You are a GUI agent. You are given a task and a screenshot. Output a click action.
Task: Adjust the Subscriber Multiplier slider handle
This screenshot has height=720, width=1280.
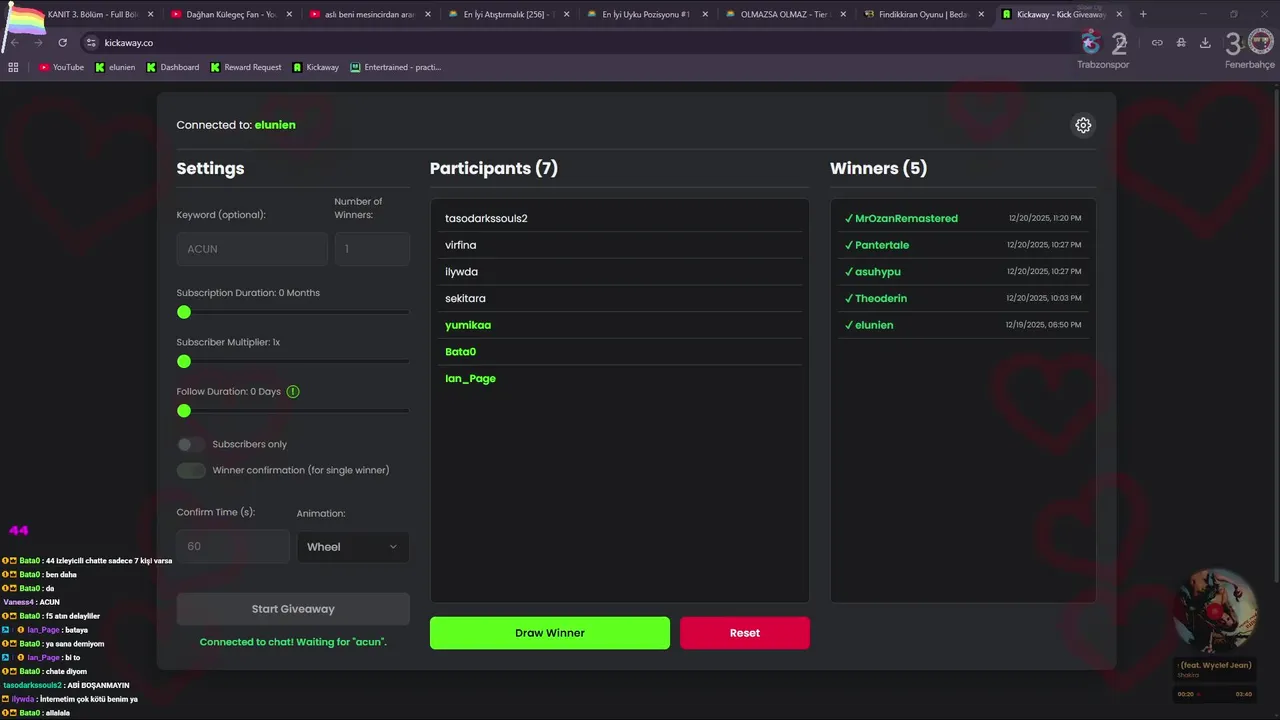(184, 361)
